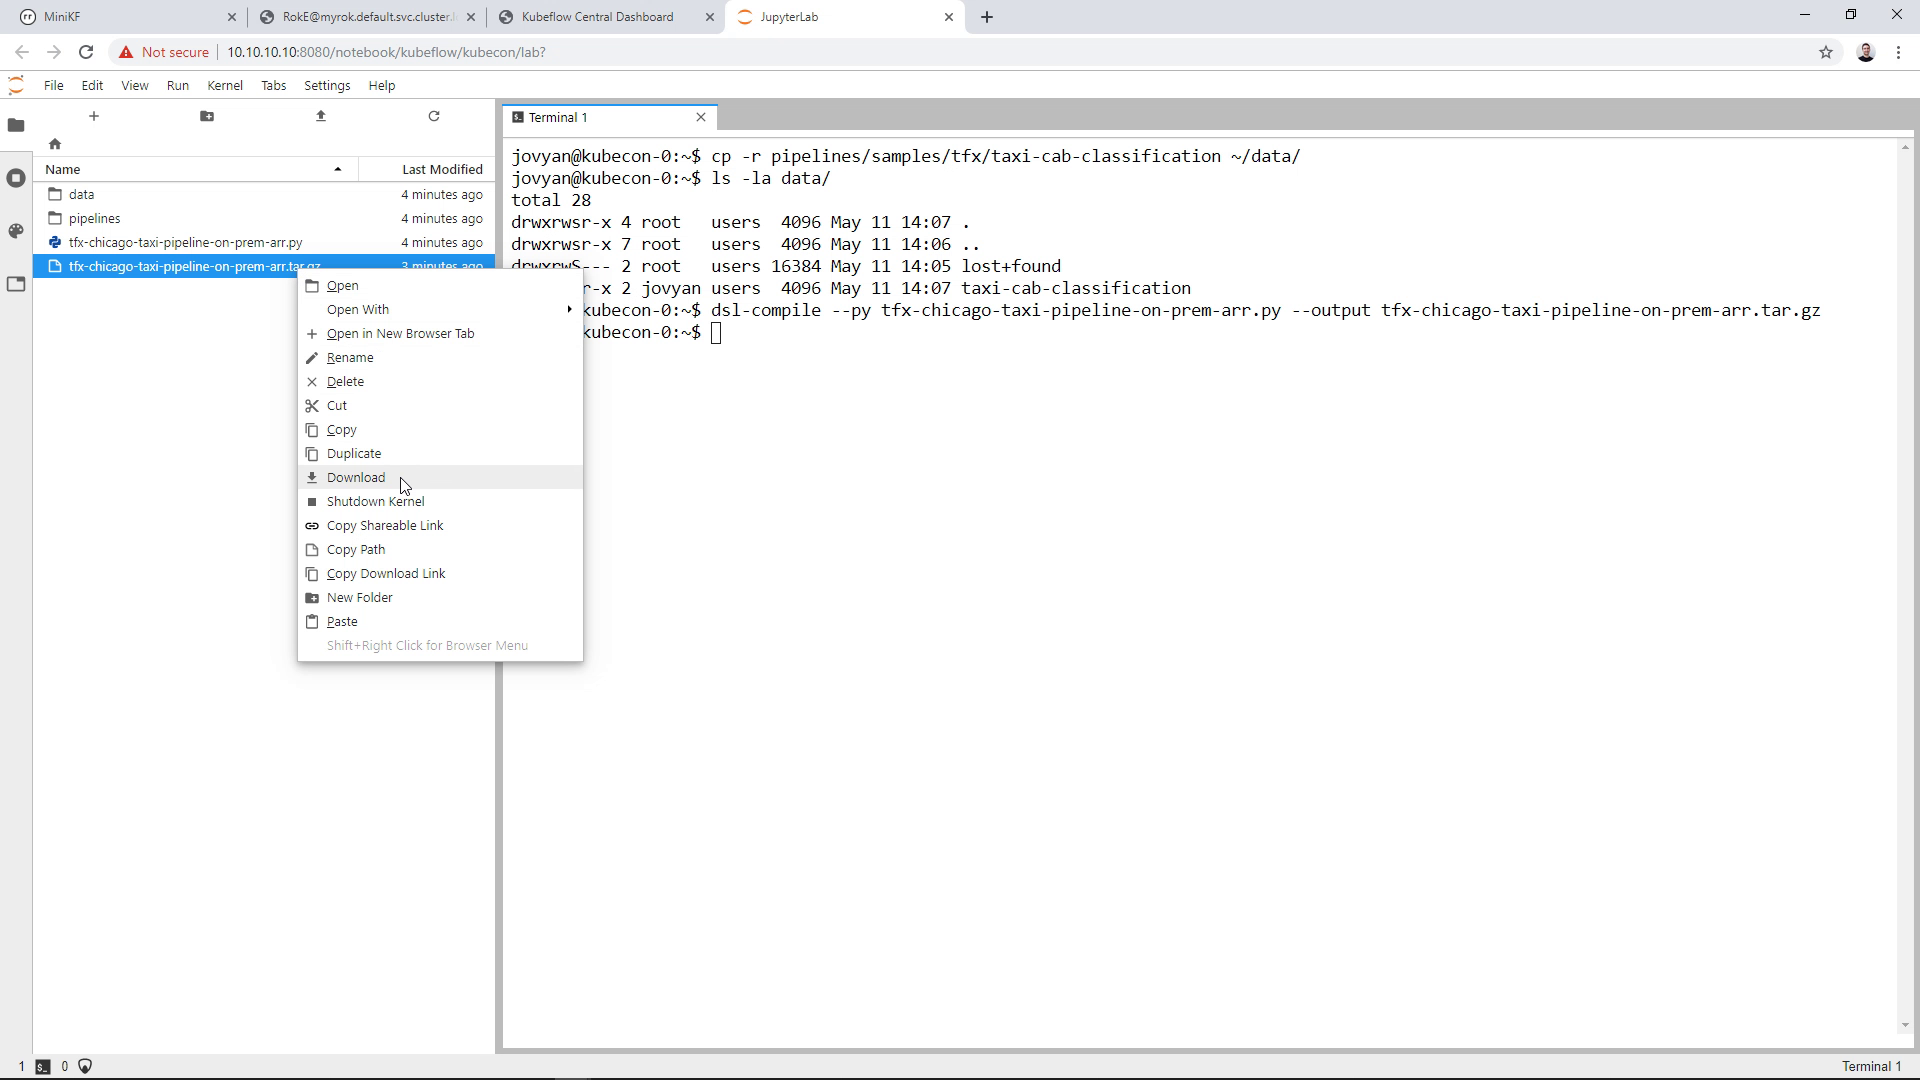Switch to Kubeflow Central Dashboard browser tab
The height and width of the screenshot is (1080, 1920).
pyautogui.click(x=598, y=17)
